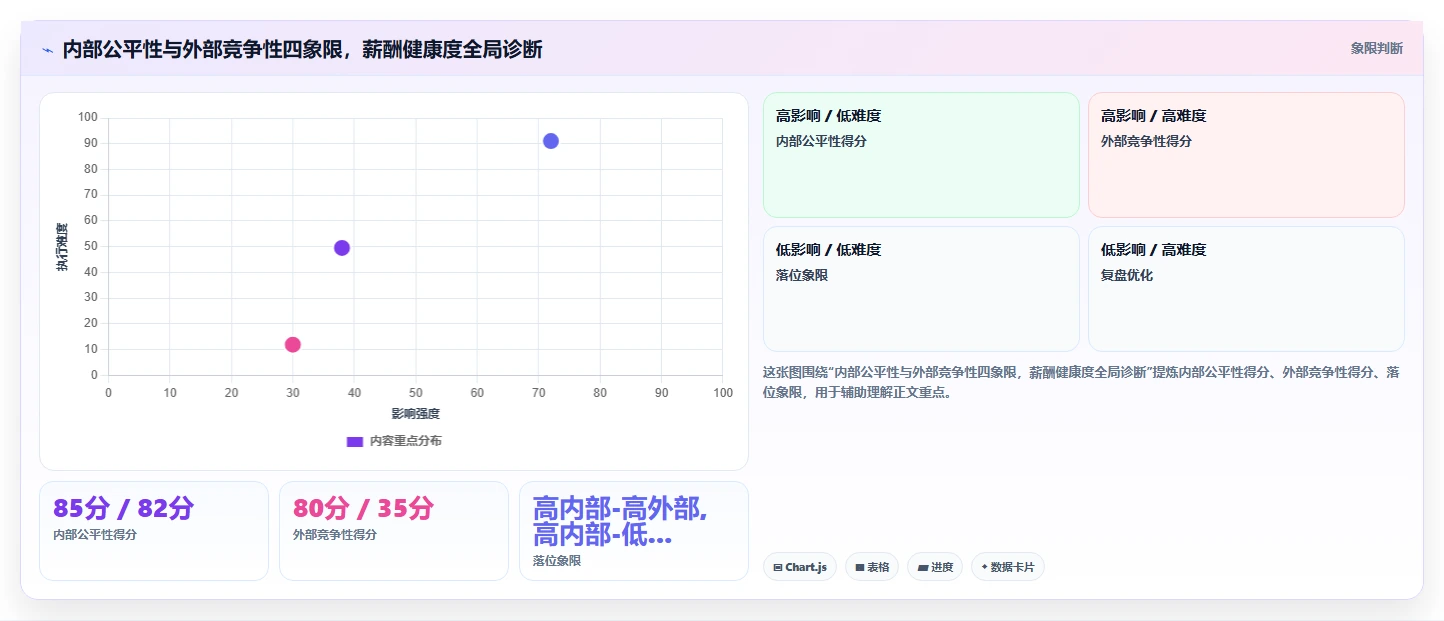Click the lightning icon beside the title
Viewport: 1444px width, 621px height.
(x=47, y=50)
